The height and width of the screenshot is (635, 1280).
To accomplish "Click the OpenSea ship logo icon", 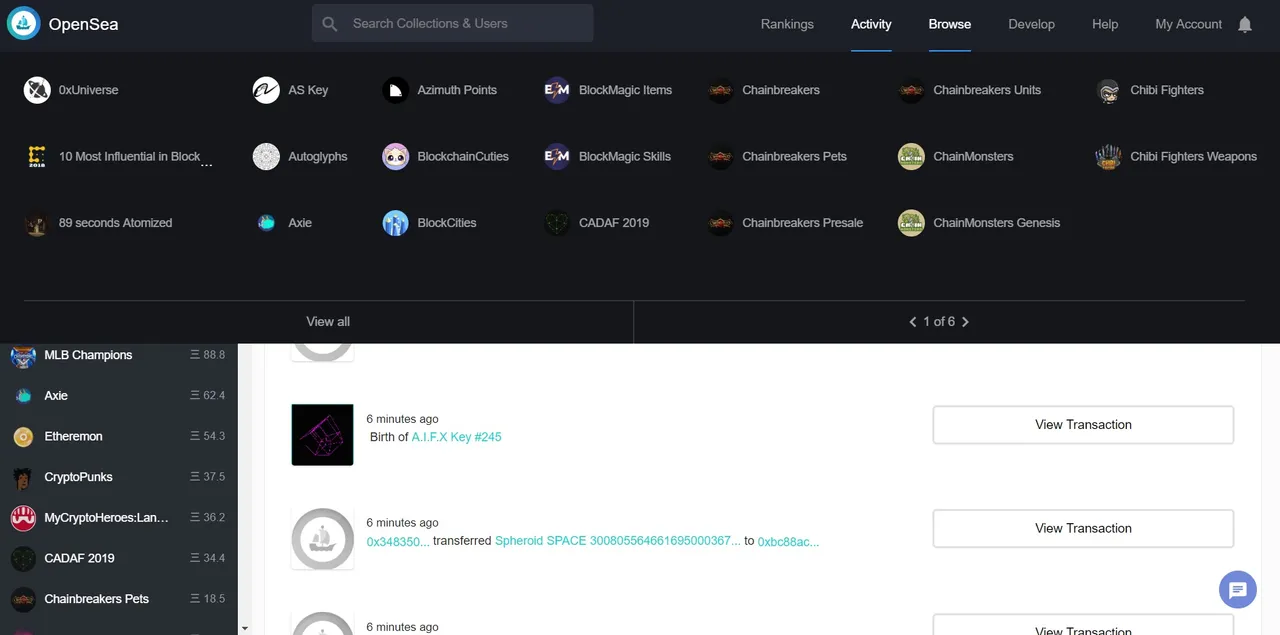I will click(24, 24).
